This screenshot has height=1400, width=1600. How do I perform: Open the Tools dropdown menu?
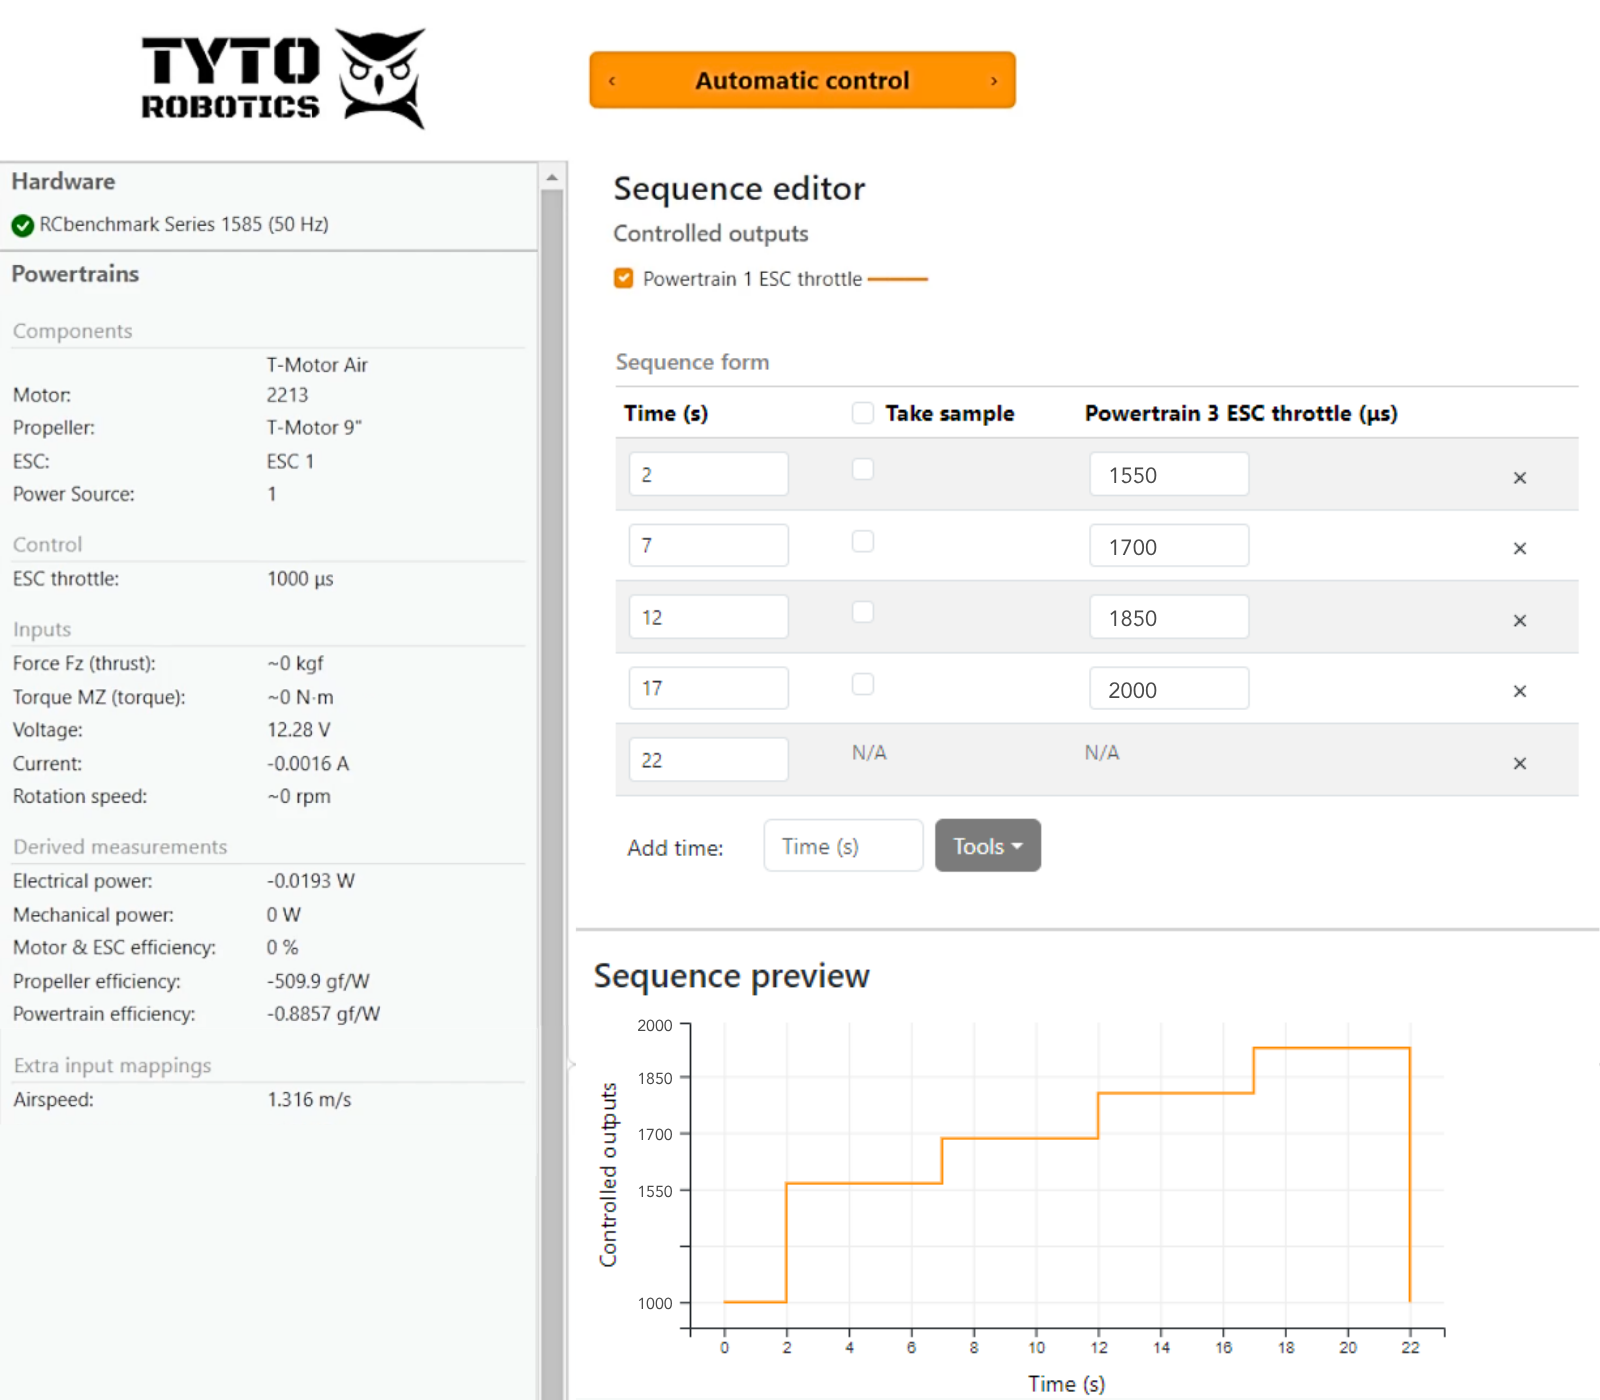[x=987, y=845]
